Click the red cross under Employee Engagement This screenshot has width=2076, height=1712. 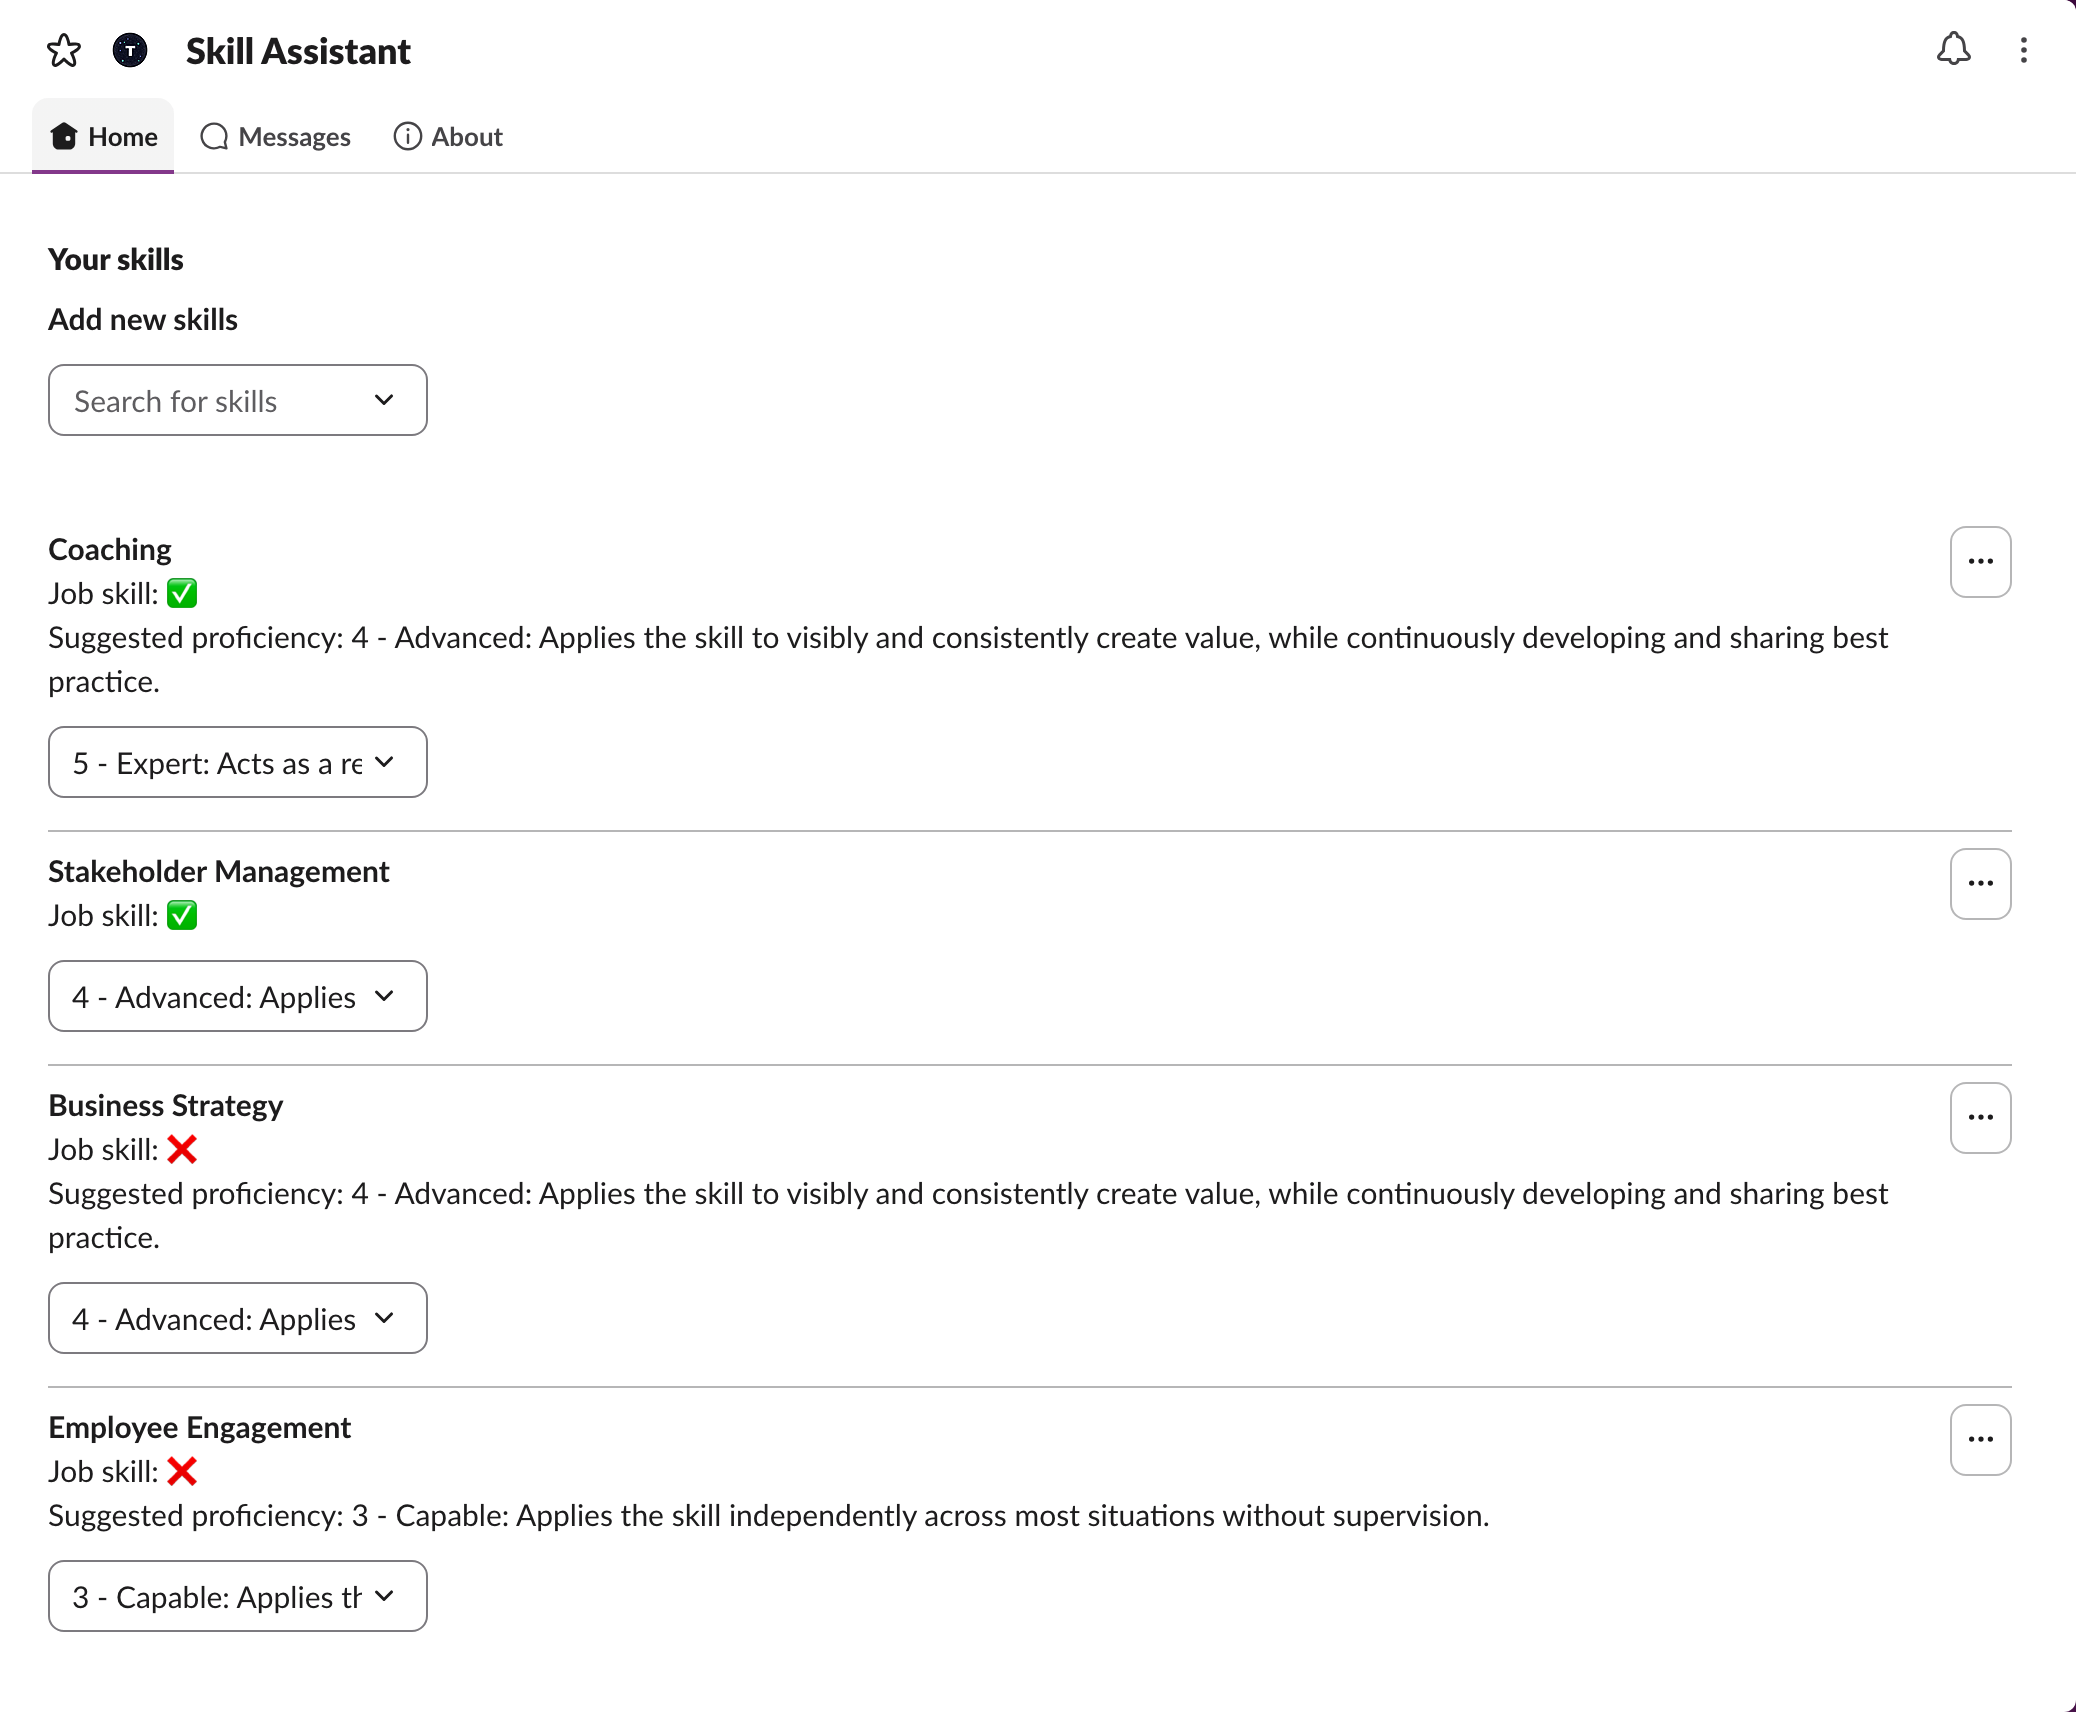click(182, 1471)
